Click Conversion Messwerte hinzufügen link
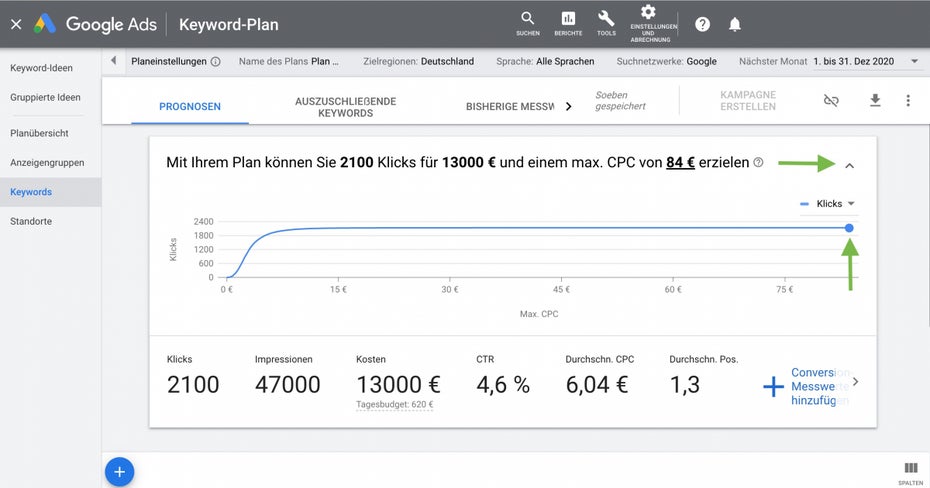The image size is (930, 488). click(x=820, y=387)
